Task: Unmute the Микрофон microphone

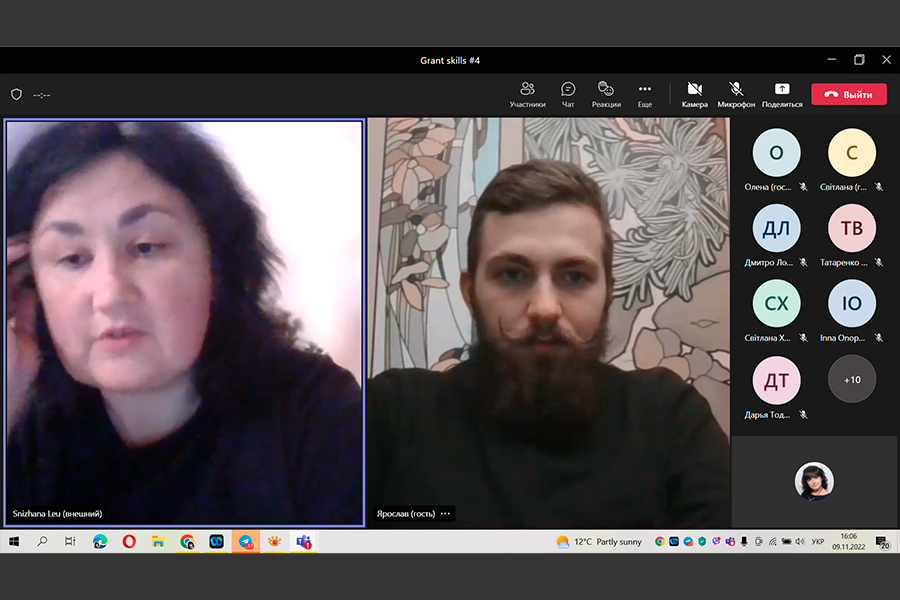Action: 736,95
